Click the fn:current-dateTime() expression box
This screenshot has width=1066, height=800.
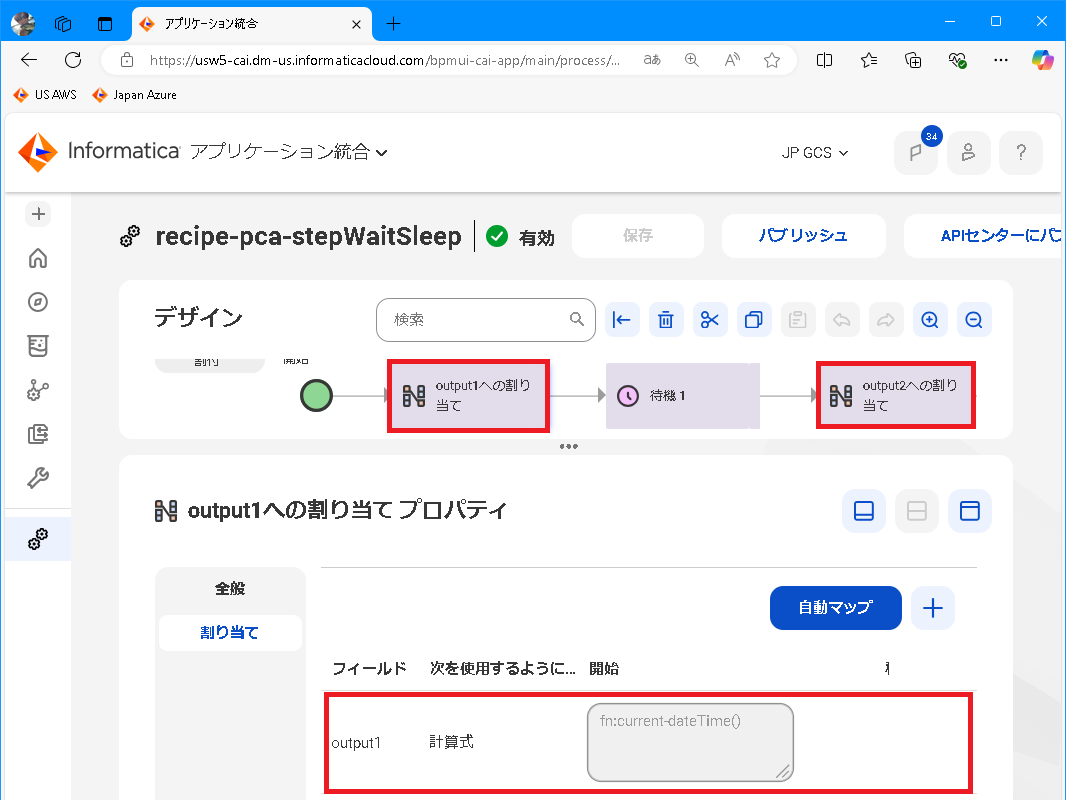point(690,742)
